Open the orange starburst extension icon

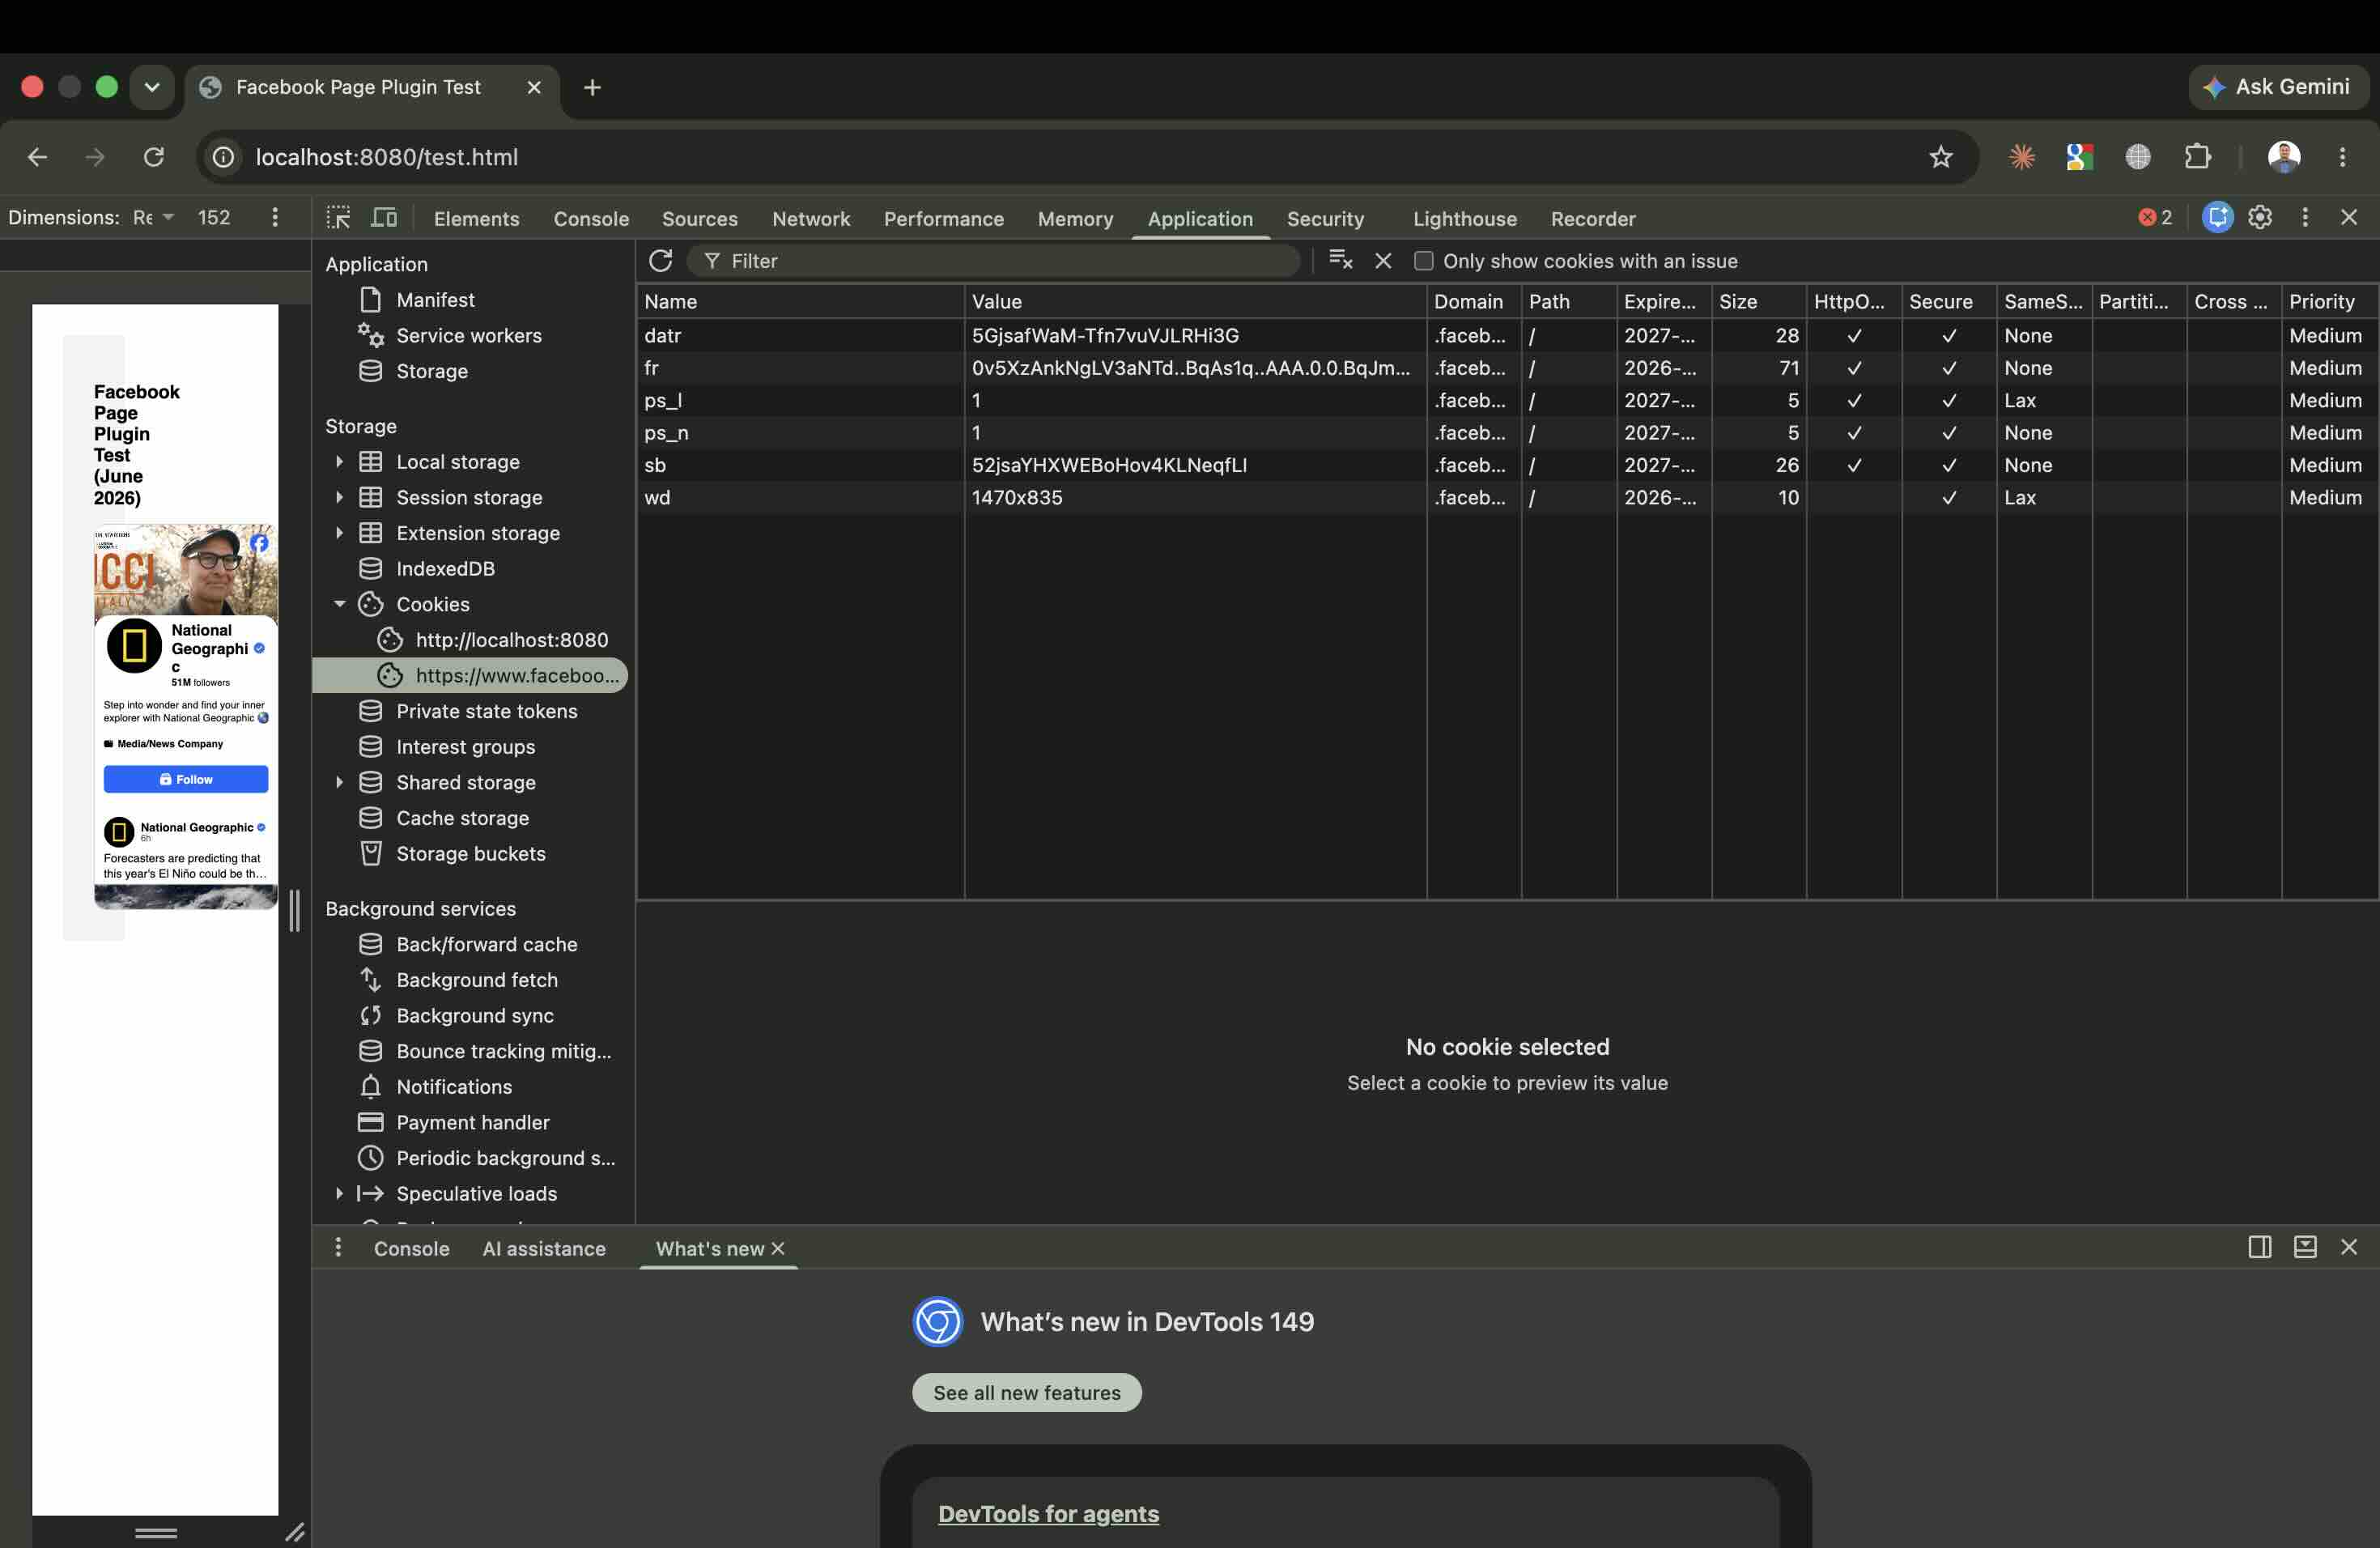[x=2022, y=157]
